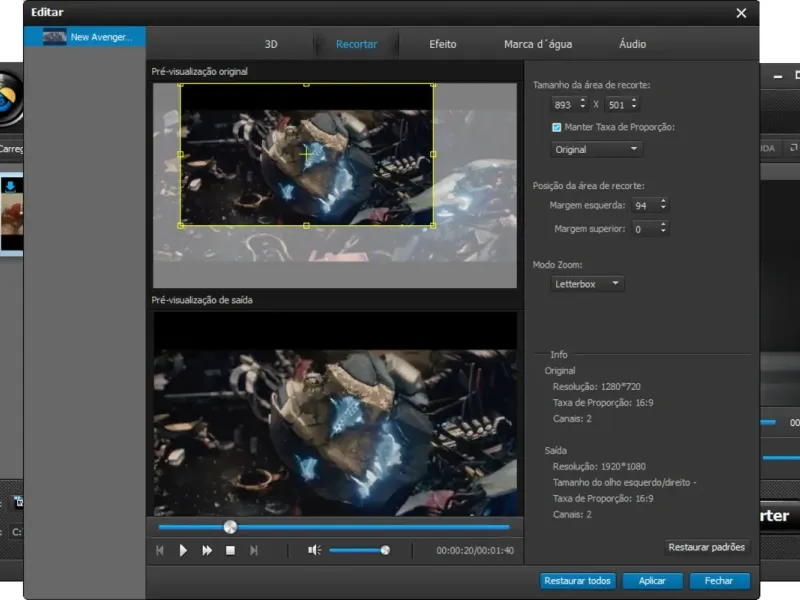Open the Original aspect ratio dropdown
800x600 pixels.
click(597, 149)
